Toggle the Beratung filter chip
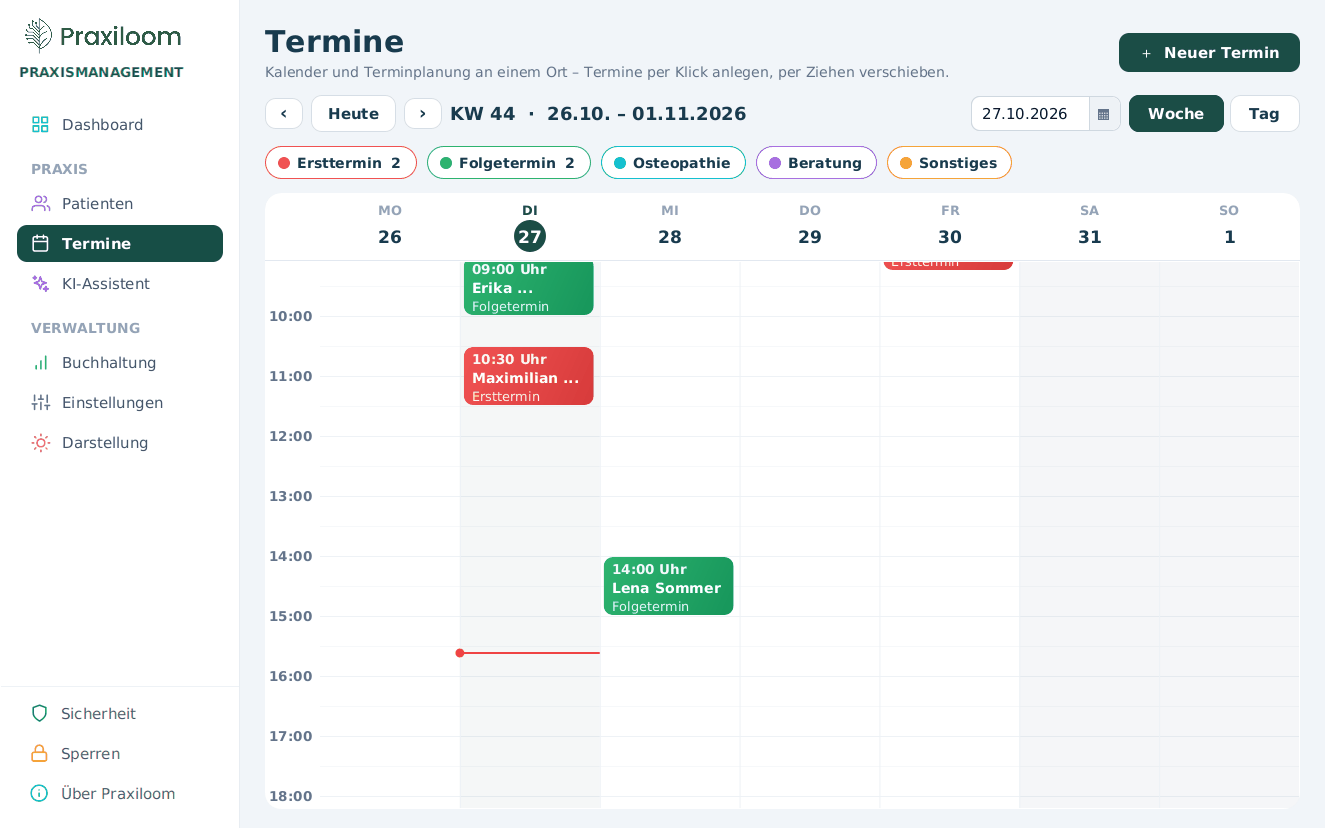The image size is (1325, 828). click(816, 163)
